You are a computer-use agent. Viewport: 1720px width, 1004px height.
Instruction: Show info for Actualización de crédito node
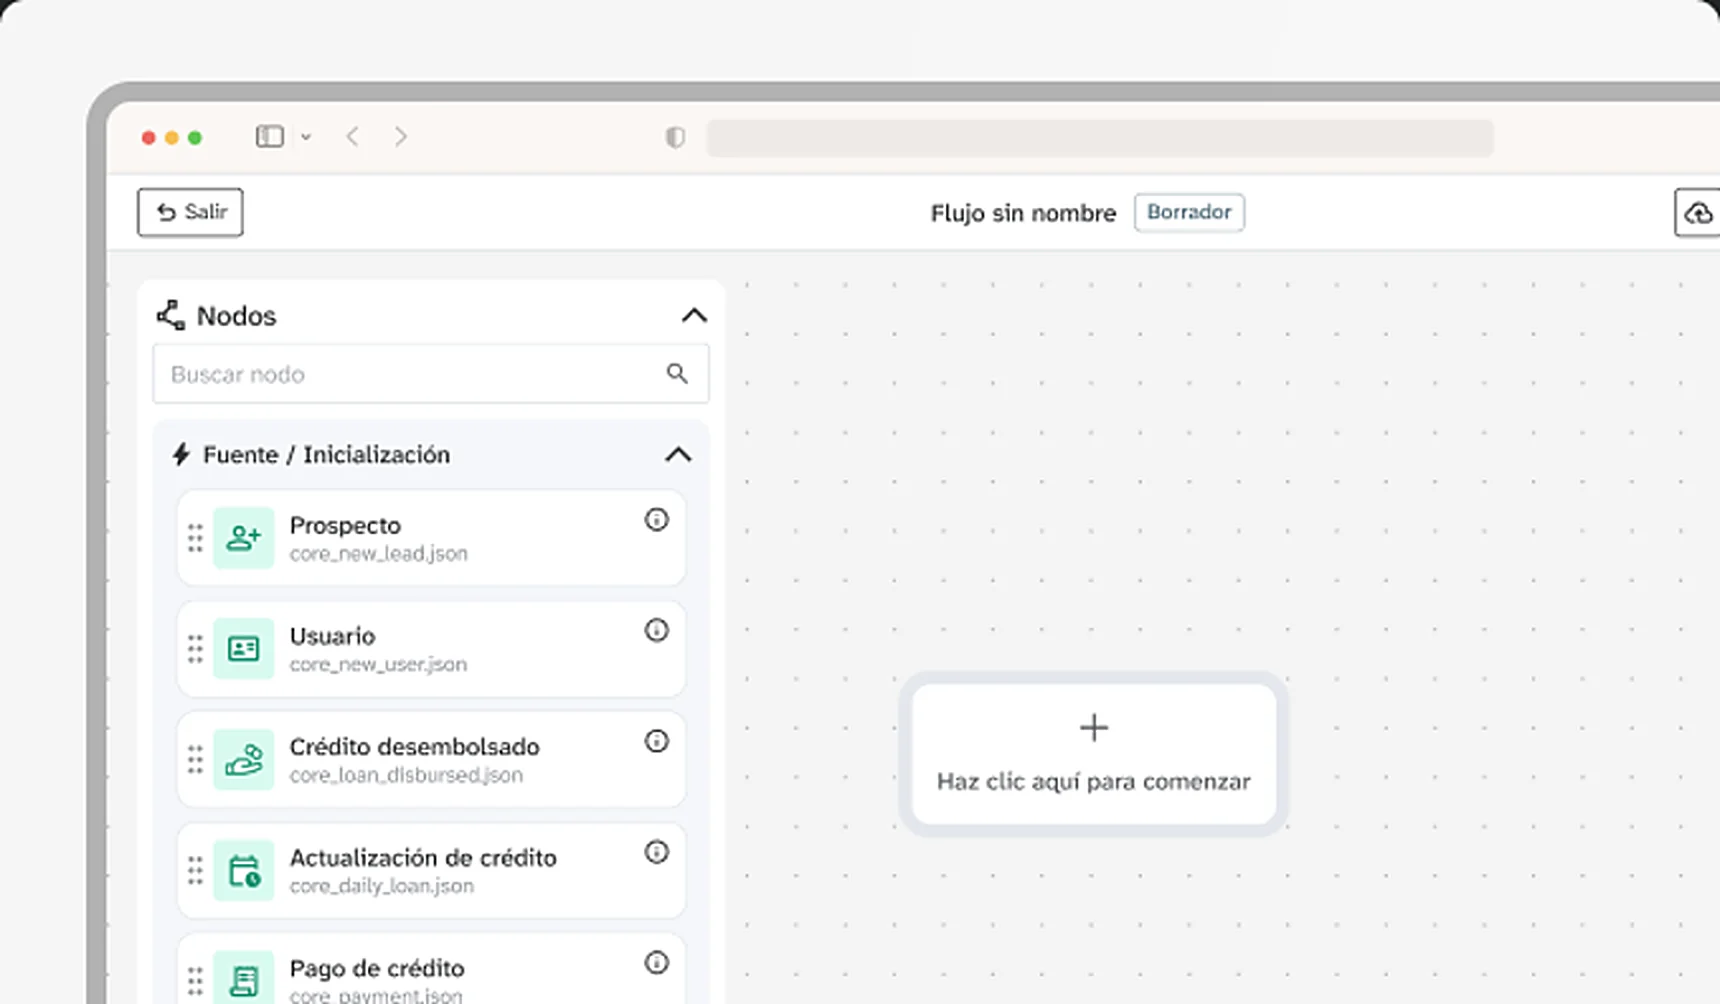[656, 853]
